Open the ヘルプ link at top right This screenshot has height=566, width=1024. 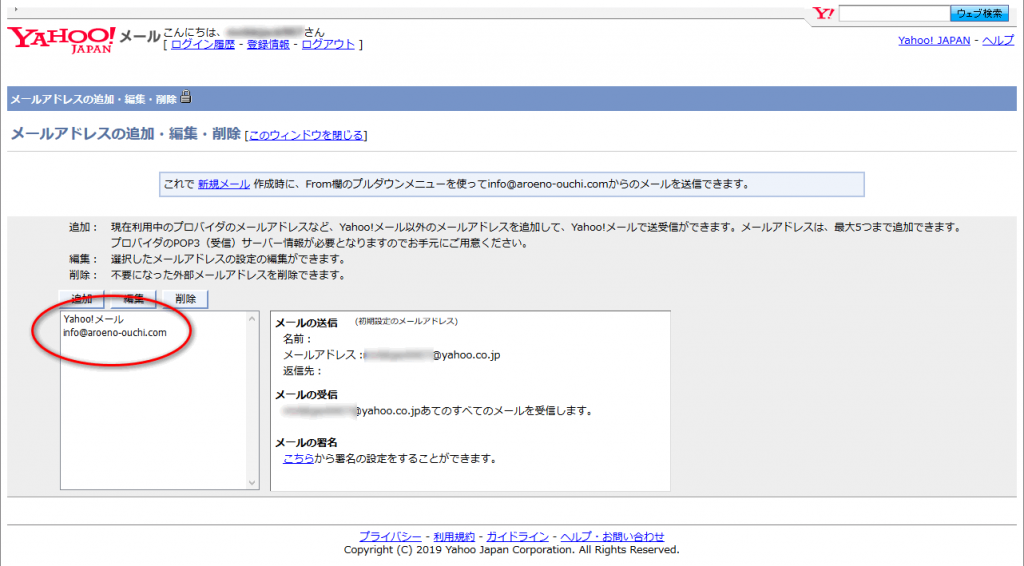coord(998,40)
